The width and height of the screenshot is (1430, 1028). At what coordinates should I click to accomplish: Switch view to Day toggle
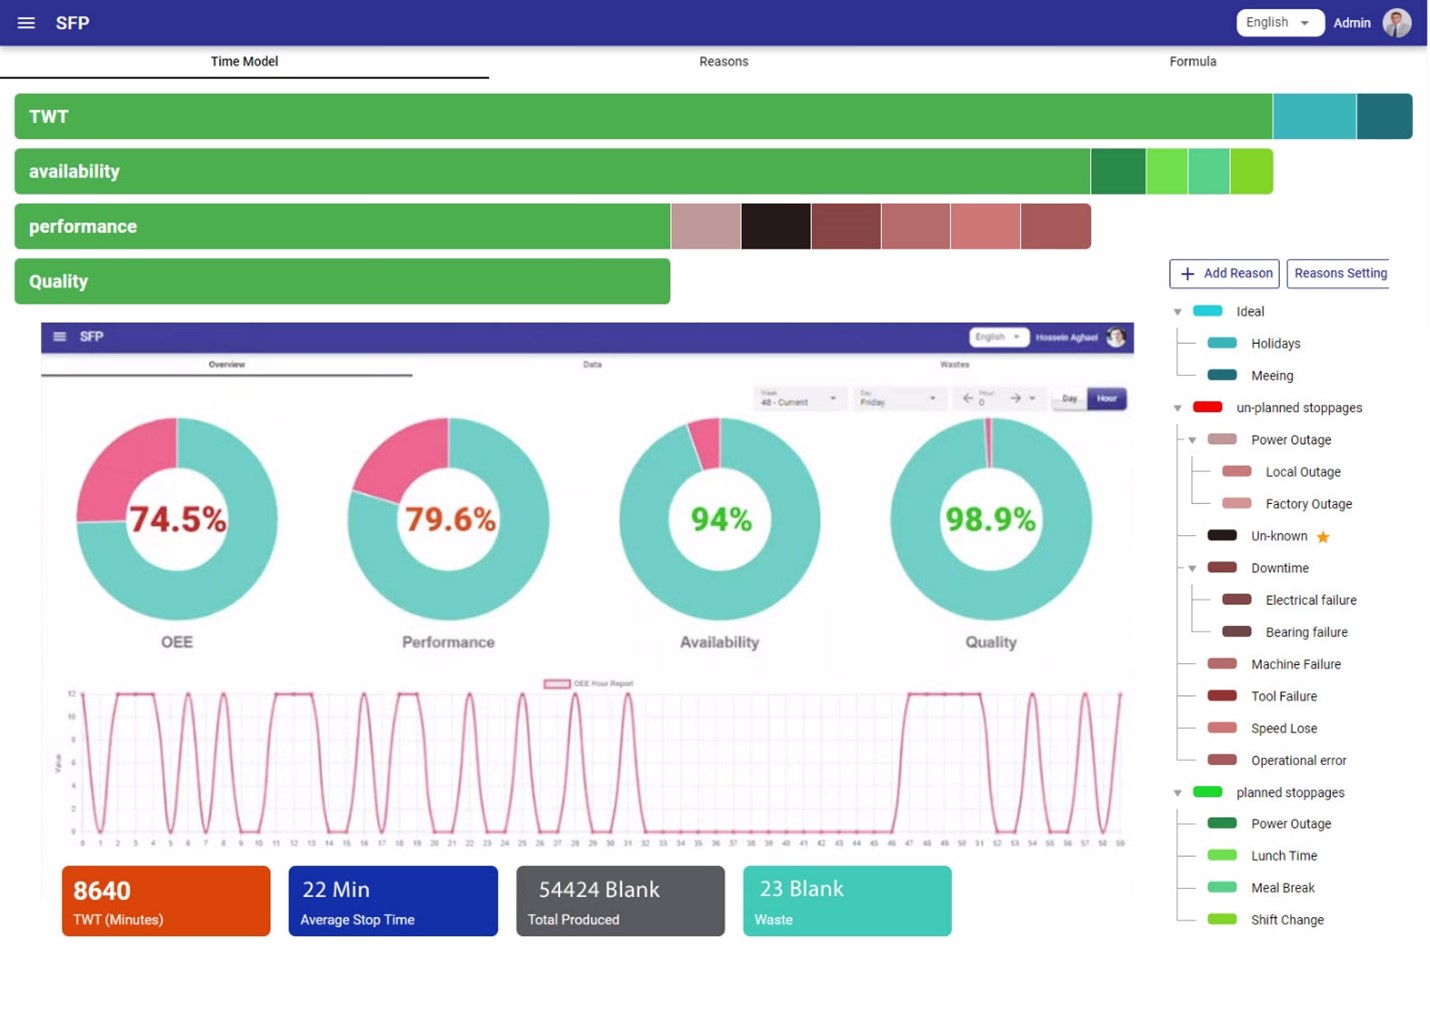point(1069,399)
